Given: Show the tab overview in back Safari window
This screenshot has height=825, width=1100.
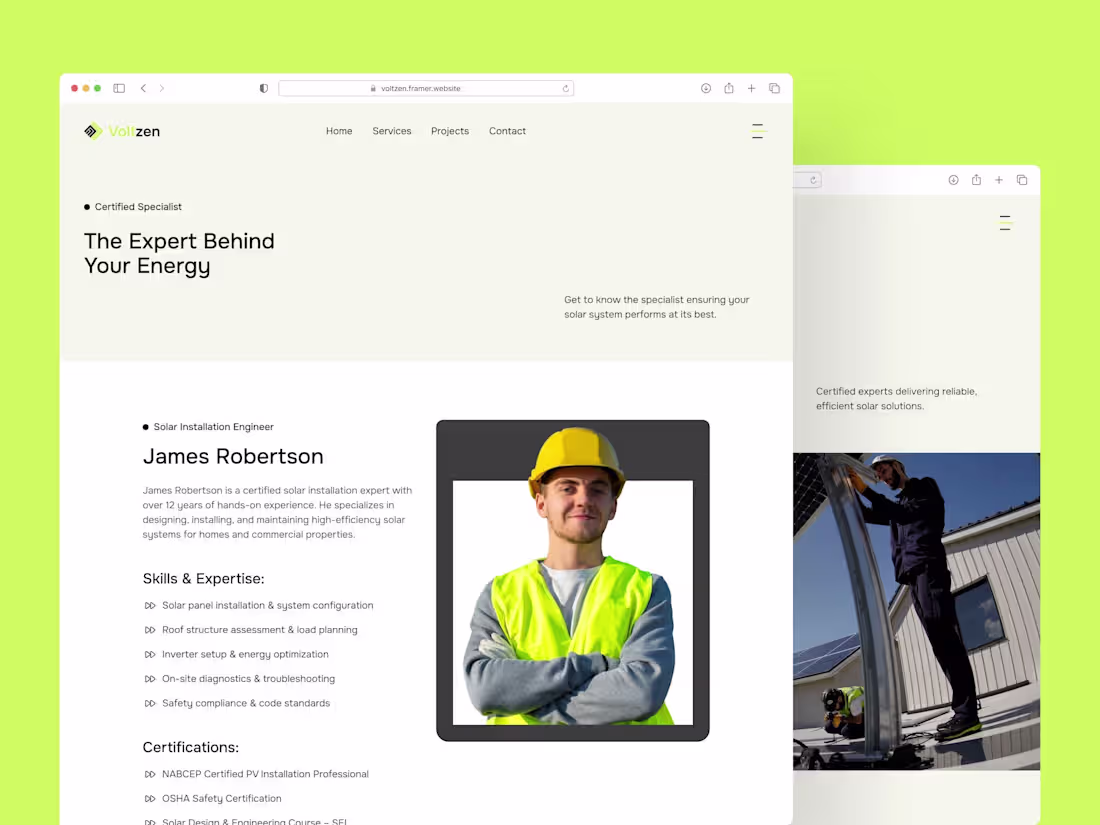Looking at the screenshot, I should (1022, 180).
